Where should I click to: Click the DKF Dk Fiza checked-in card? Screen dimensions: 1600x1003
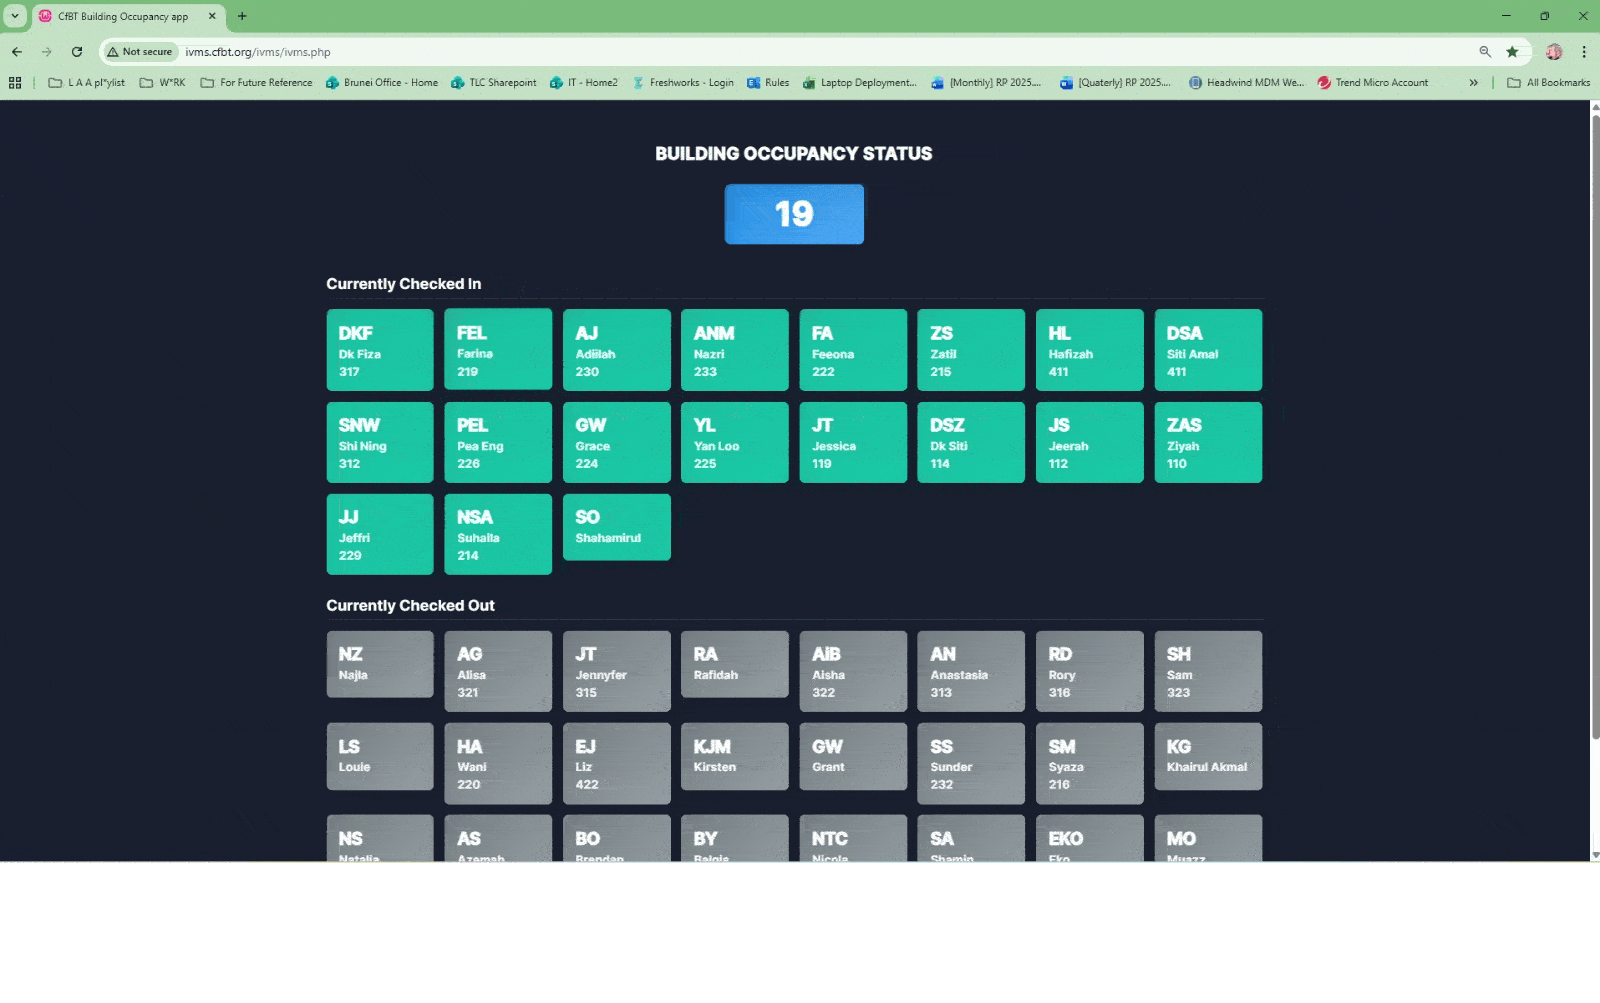pos(380,350)
